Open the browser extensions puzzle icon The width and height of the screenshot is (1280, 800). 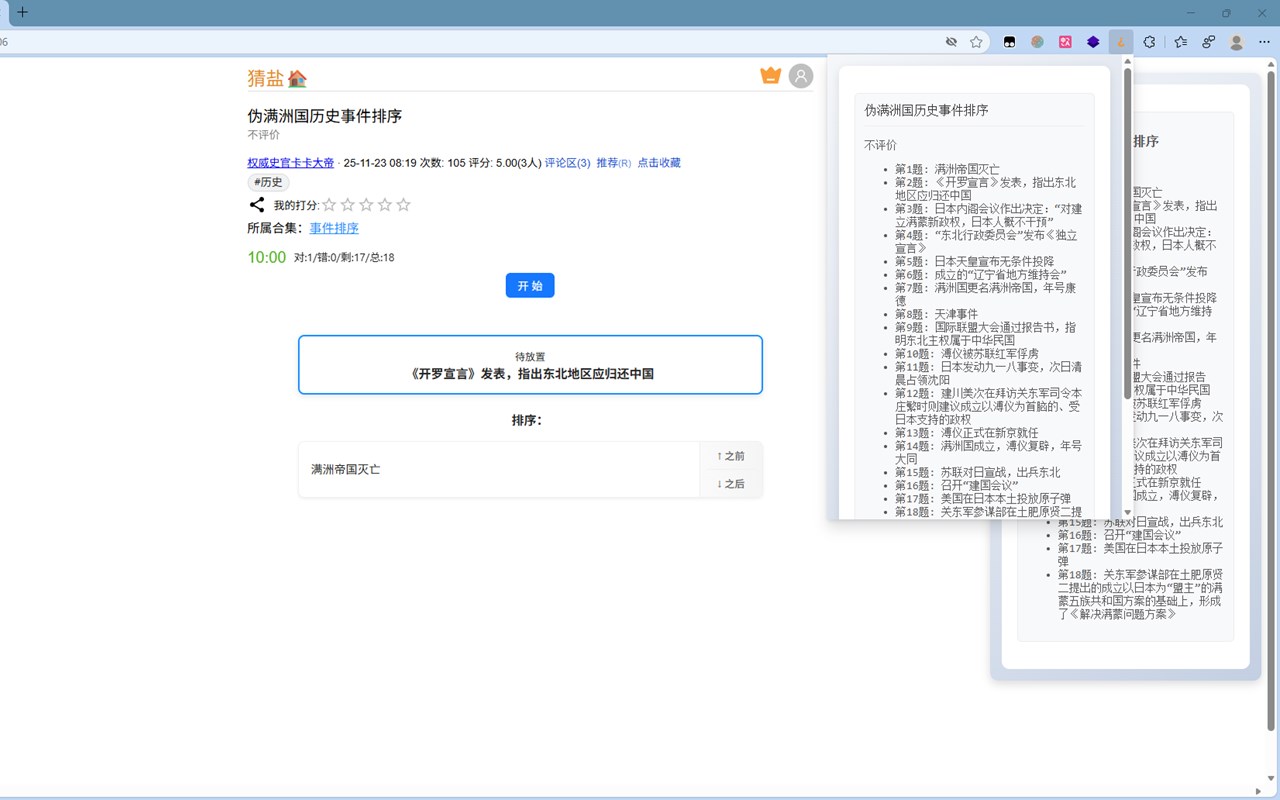pyautogui.click(x=1149, y=42)
